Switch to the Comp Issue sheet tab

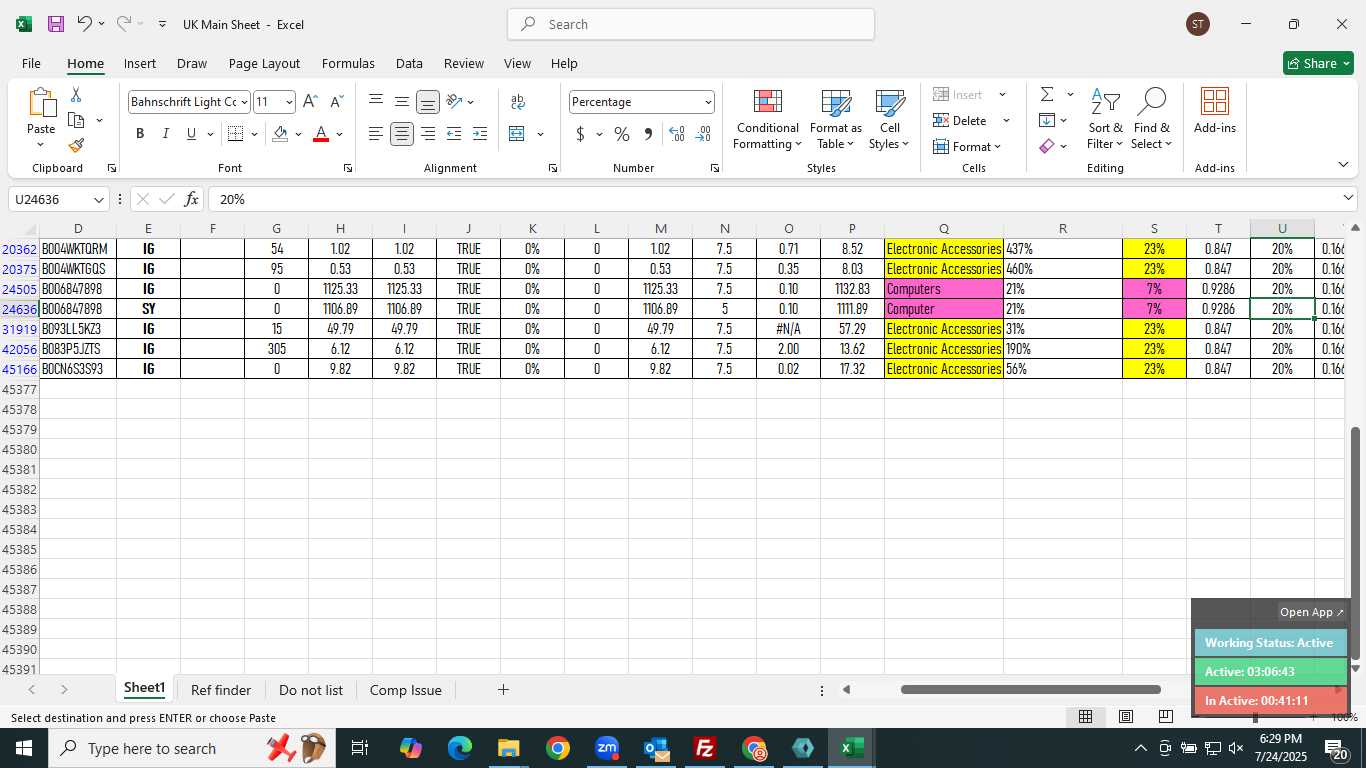(405, 690)
